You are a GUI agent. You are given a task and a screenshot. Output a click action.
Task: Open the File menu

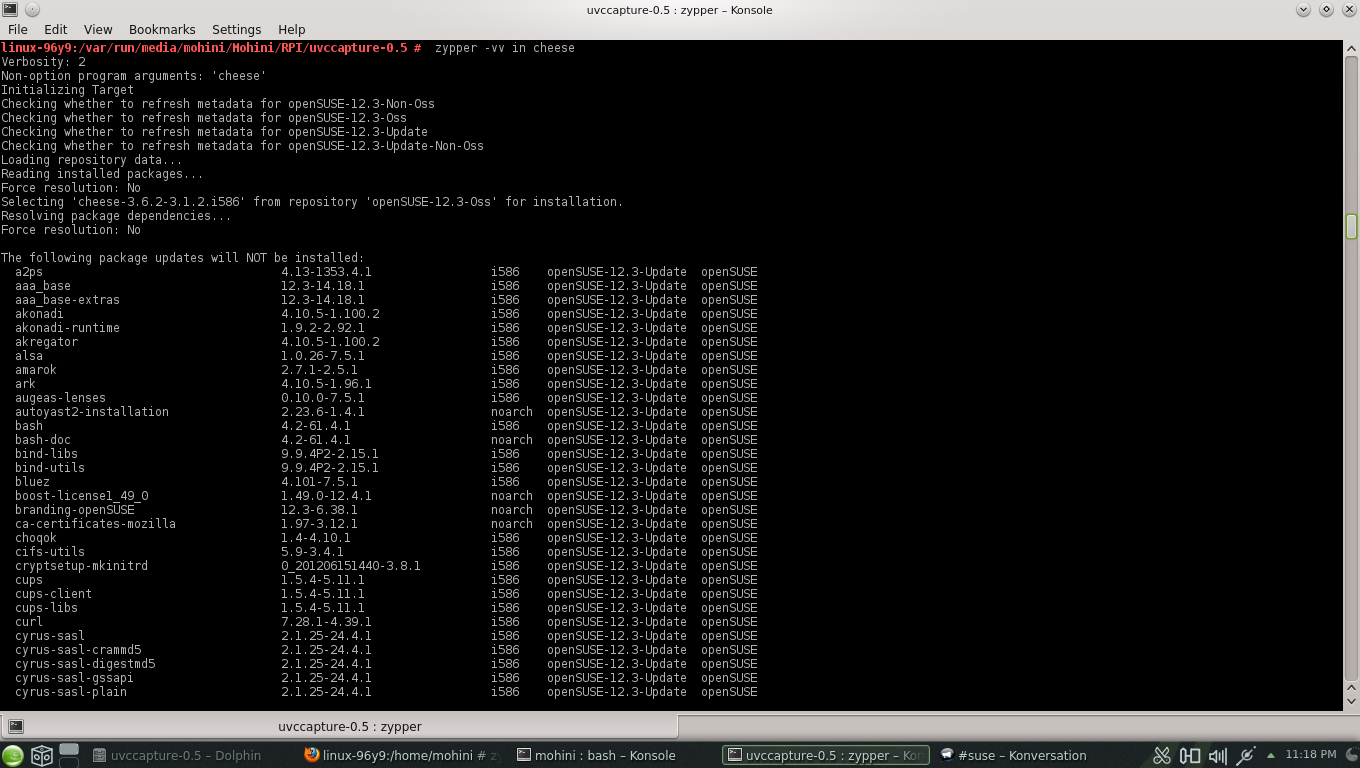click(x=18, y=29)
